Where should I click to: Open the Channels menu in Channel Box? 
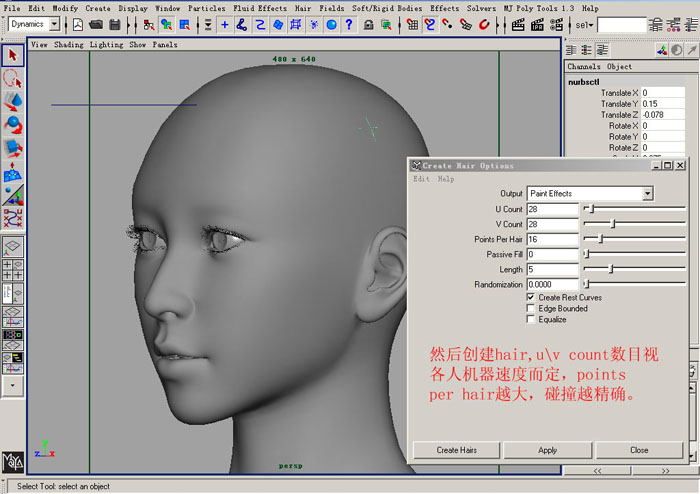click(x=584, y=66)
